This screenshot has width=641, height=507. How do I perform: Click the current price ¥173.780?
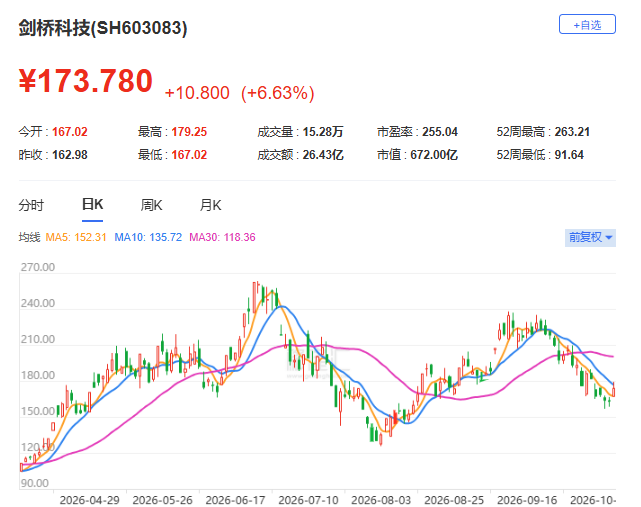85,81
